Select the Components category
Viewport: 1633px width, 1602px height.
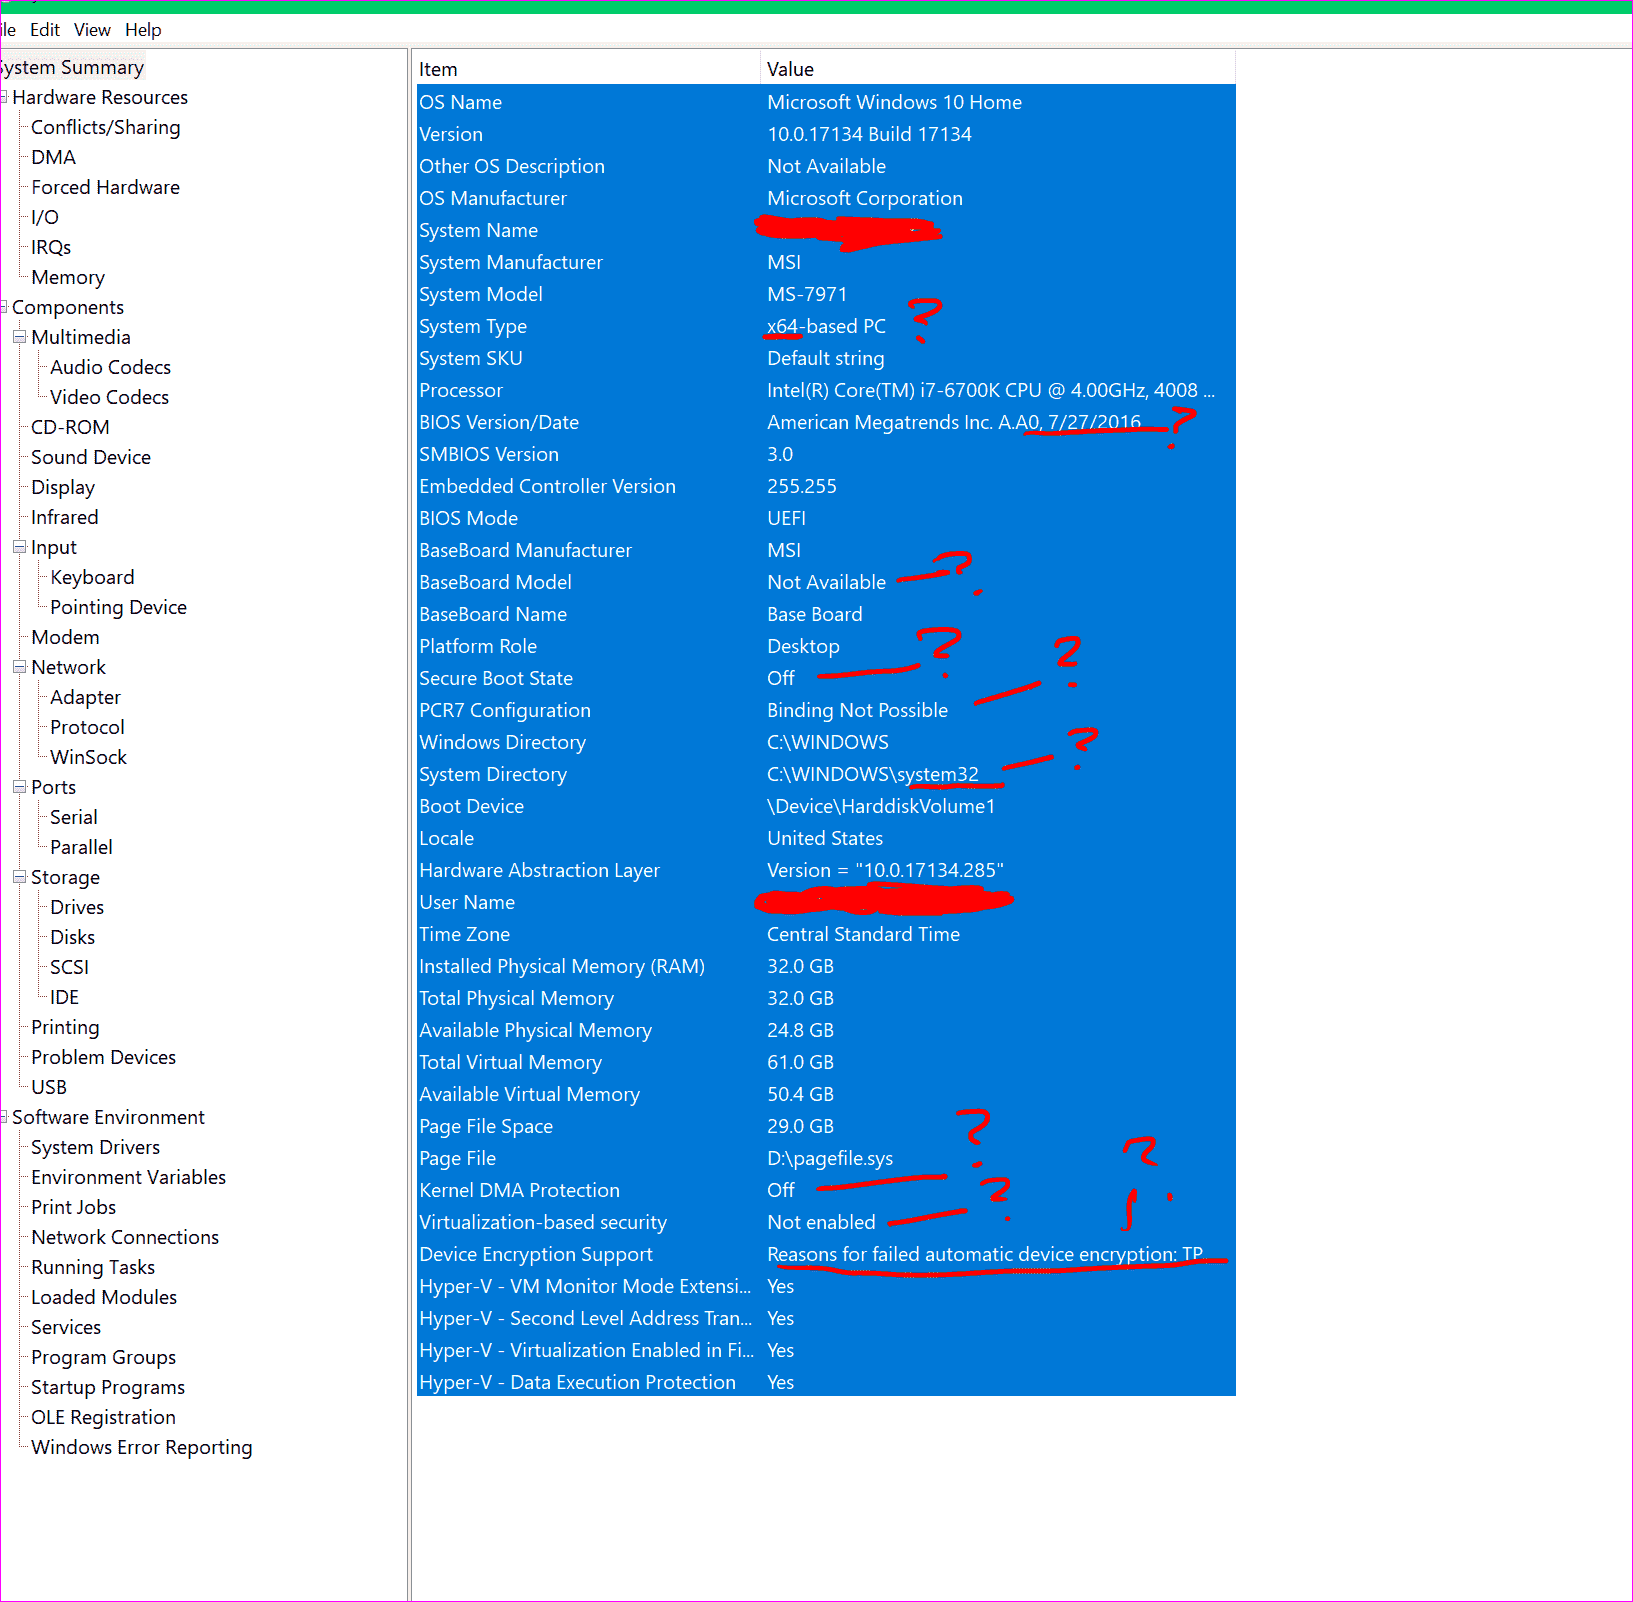tap(68, 307)
